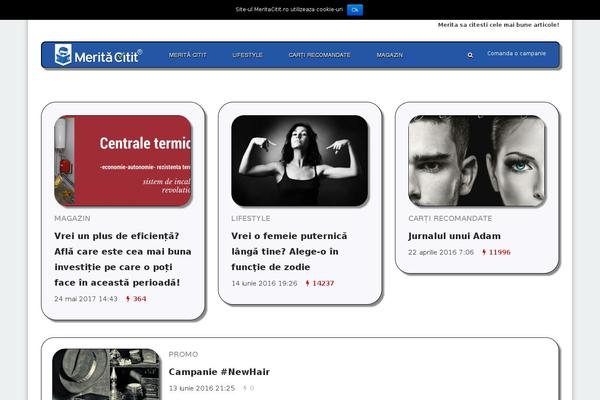This screenshot has height=400, width=600.
Task: Click view count 364 lightning icon
Action: point(128,299)
